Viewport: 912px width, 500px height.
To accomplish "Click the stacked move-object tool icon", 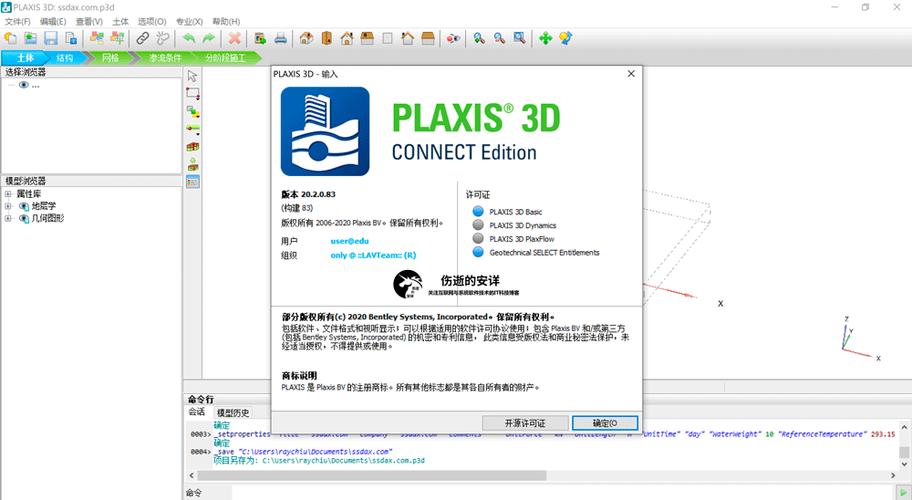I will coord(193,111).
